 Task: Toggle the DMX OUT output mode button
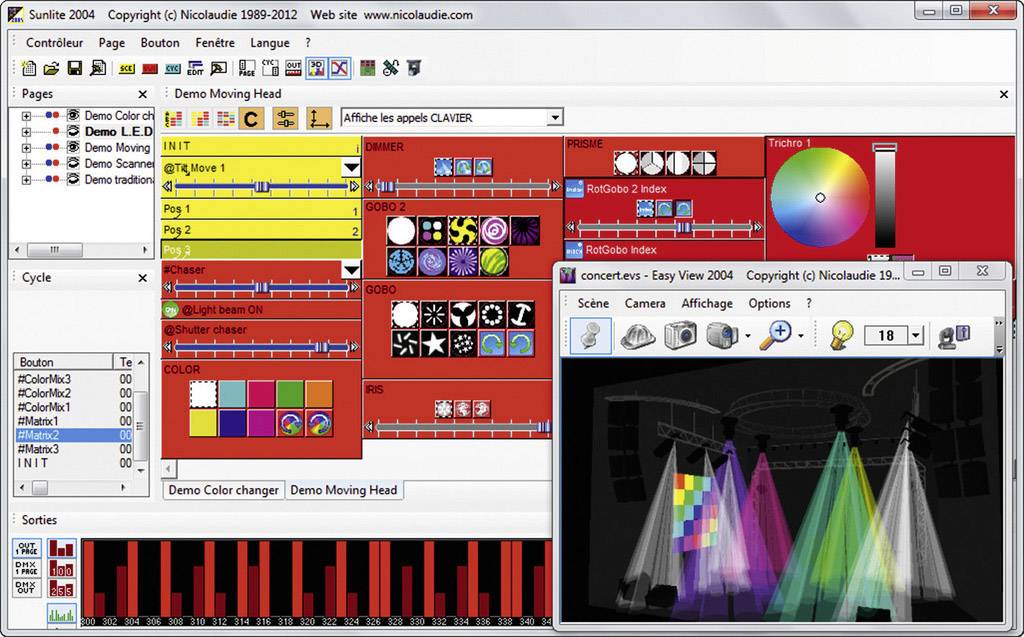pos(26,587)
